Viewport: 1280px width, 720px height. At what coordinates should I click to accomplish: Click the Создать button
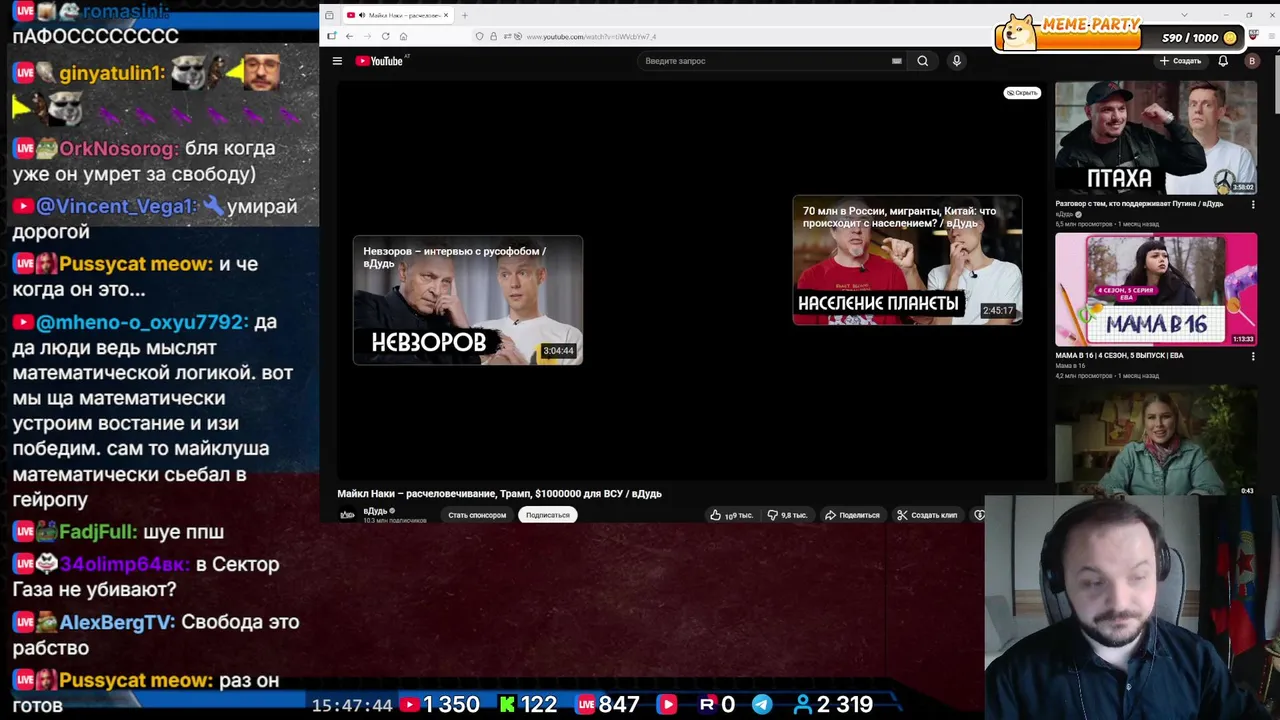[x=1180, y=61]
